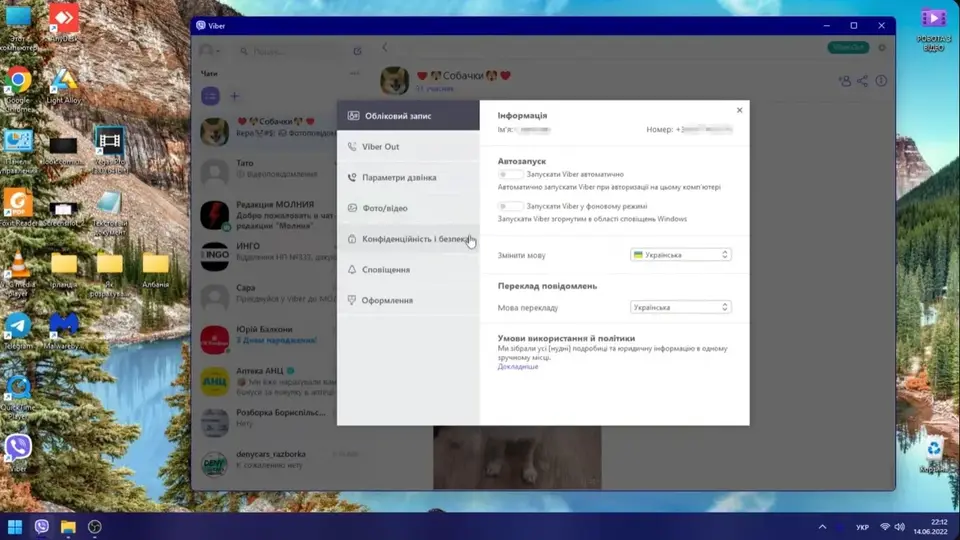Open Malwarebytes desktop shortcut
Image resolution: width=960 pixels, height=540 pixels.
pos(64,331)
